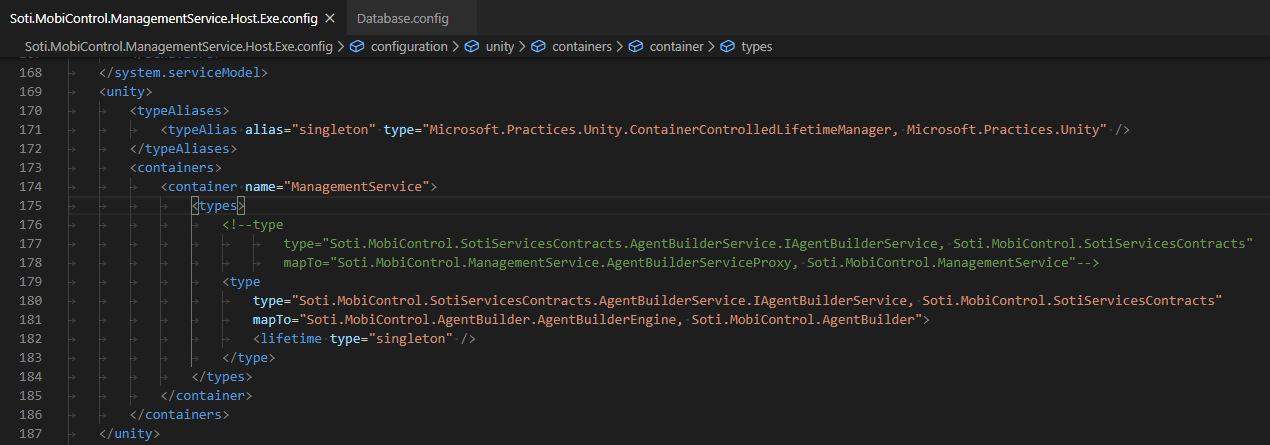Image resolution: width=1270 pixels, height=445 pixels.
Task: Expand the chevron after containers breadcrumb
Action: tap(621, 47)
